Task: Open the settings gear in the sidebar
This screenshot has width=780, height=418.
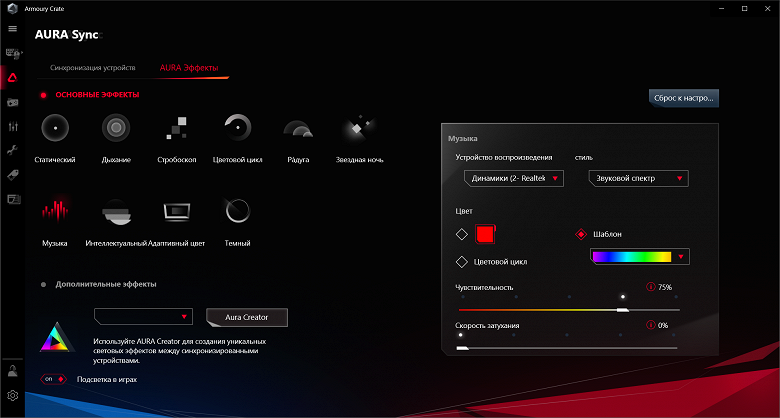Action: point(13,396)
